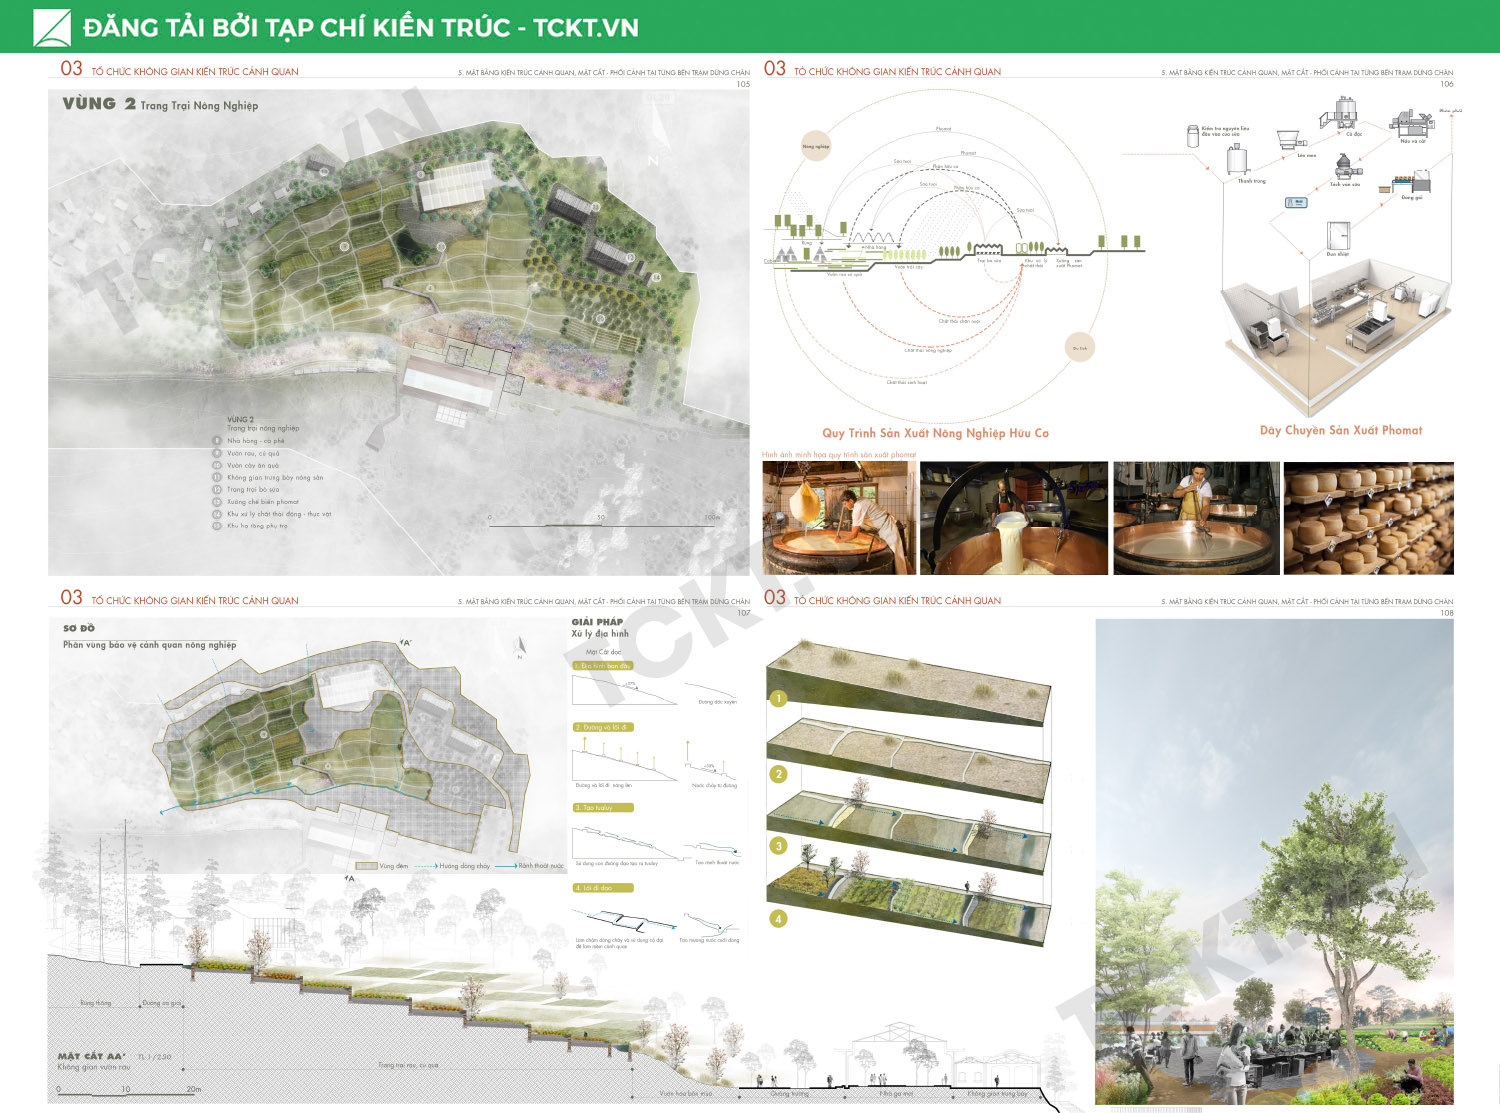Click the legend marker next to 'Nhà hàng - cà phê'

[x=217, y=441]
